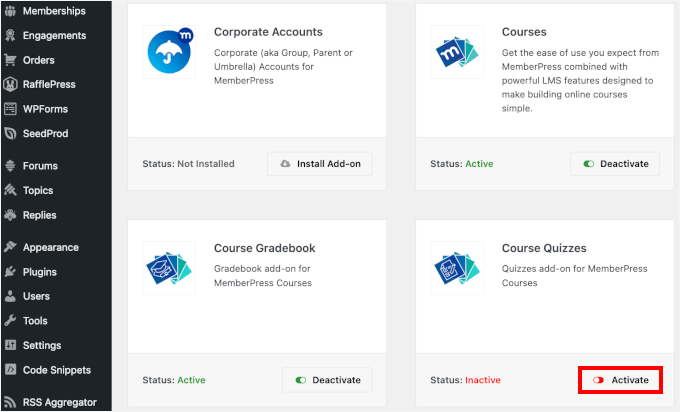Open the Tools wrench icon
This screenshot has width=680, height=412.
(x=10, y=321)
